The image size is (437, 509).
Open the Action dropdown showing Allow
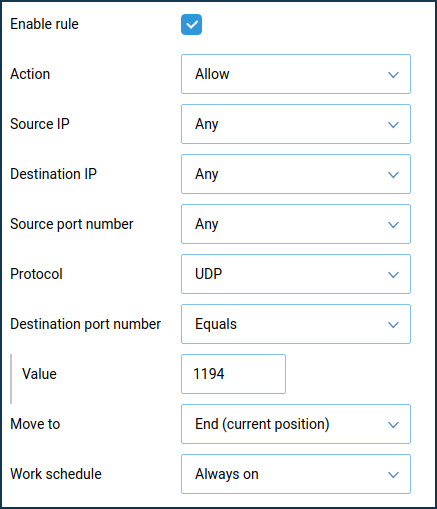tap(296, 74)
